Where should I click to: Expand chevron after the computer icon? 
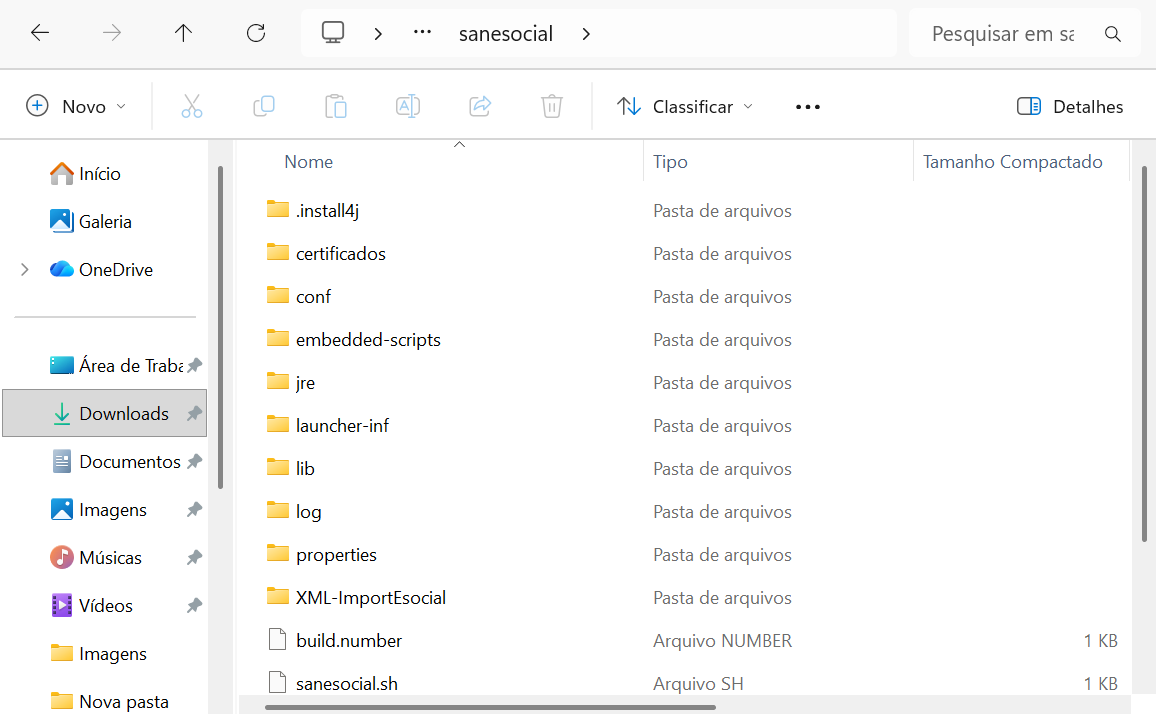378,34
